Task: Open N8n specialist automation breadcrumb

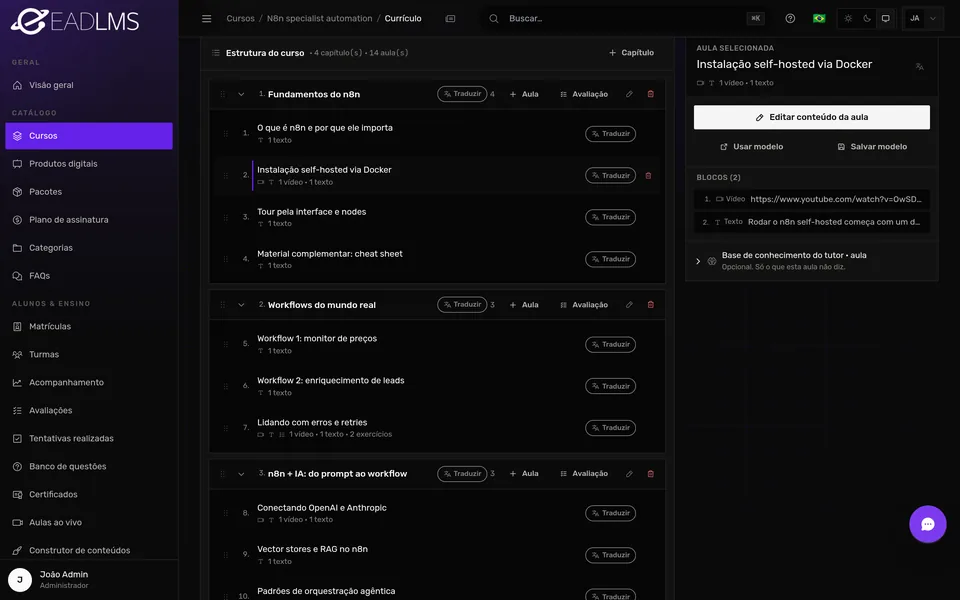Action: tap(319, 18)
